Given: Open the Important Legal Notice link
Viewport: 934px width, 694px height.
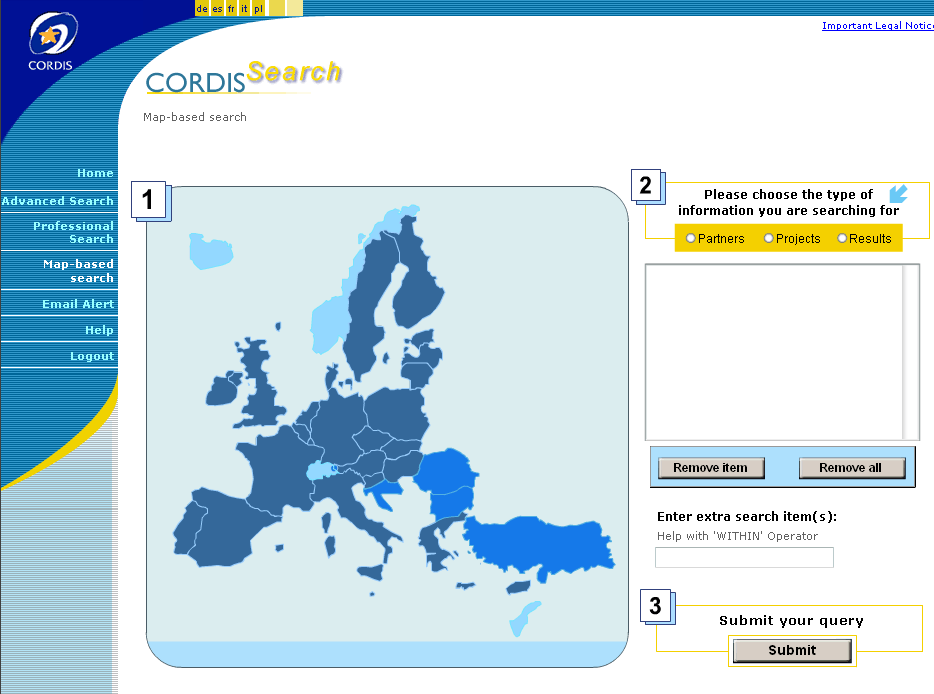Looking at the screenshot, I should pyautogui.click(x=877, y=26).
